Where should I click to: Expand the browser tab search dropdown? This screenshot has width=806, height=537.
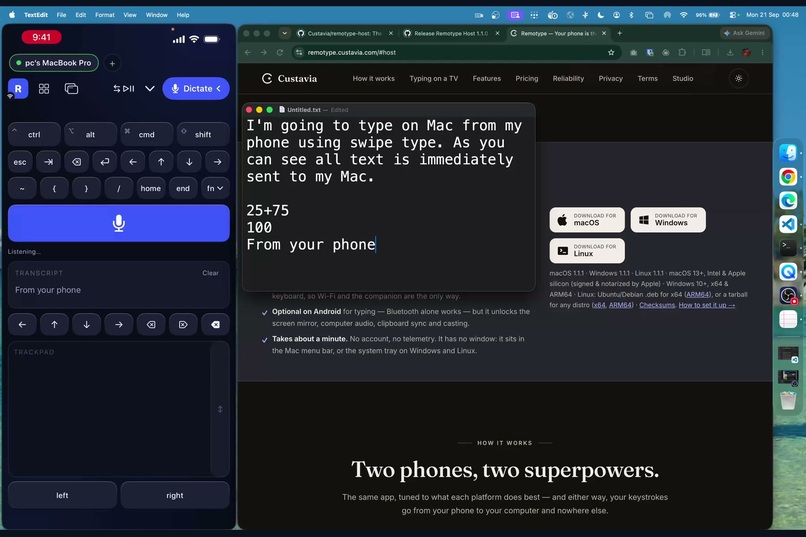coord(284,33)
